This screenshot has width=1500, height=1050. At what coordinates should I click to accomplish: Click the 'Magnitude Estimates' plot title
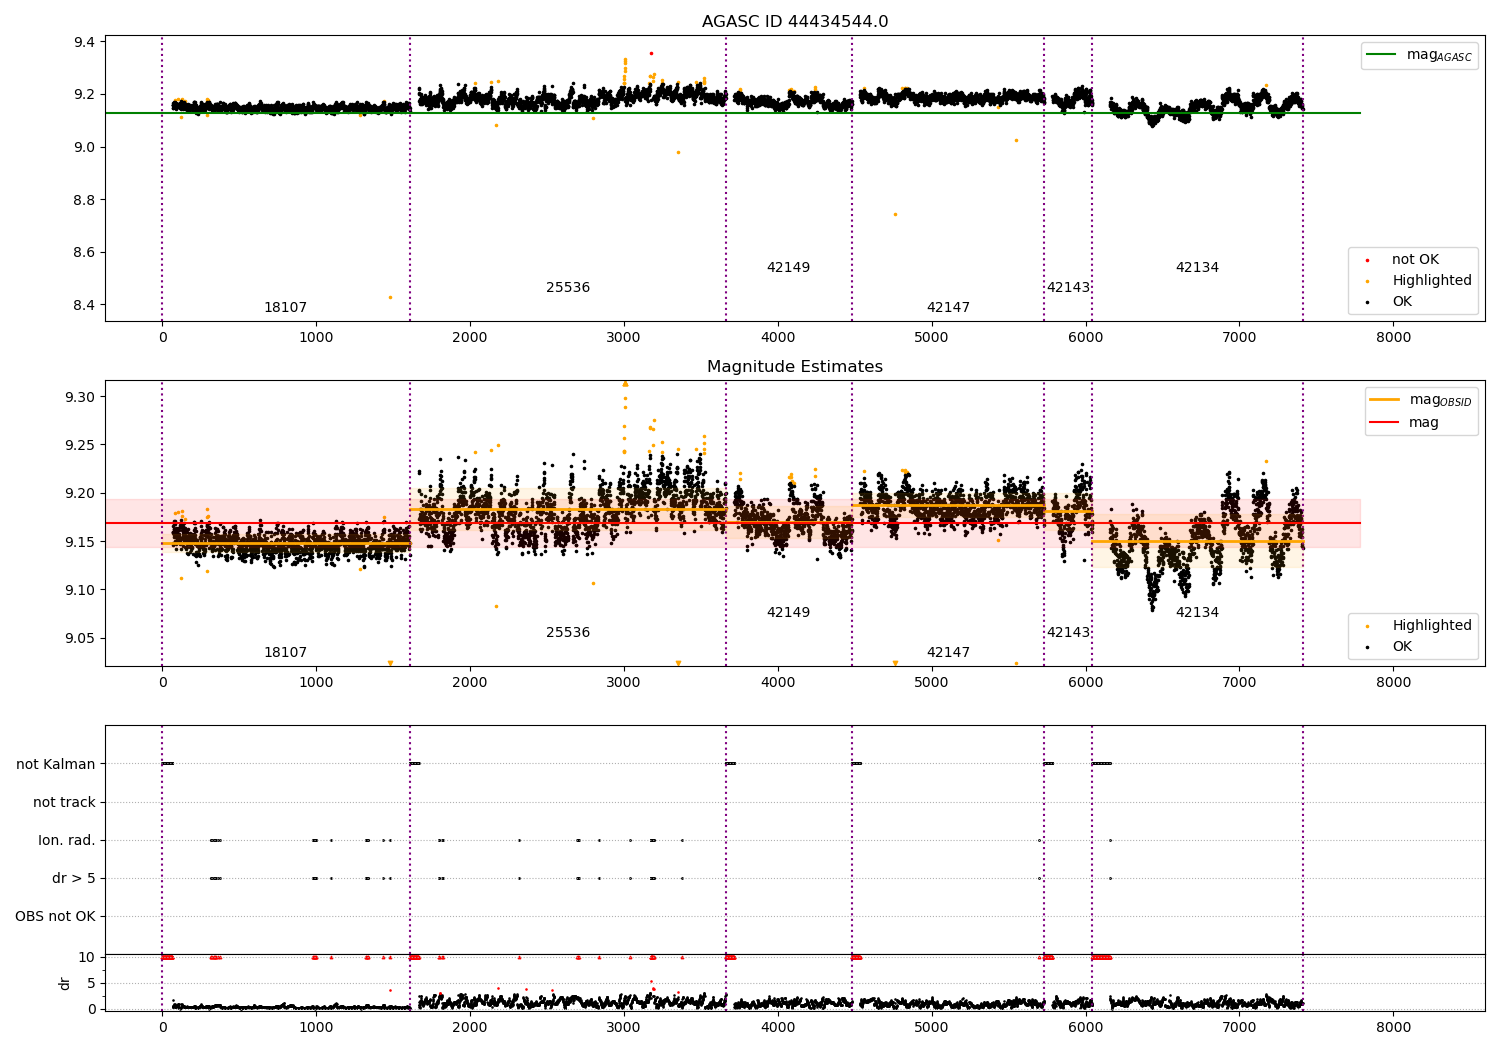point(795,367)
